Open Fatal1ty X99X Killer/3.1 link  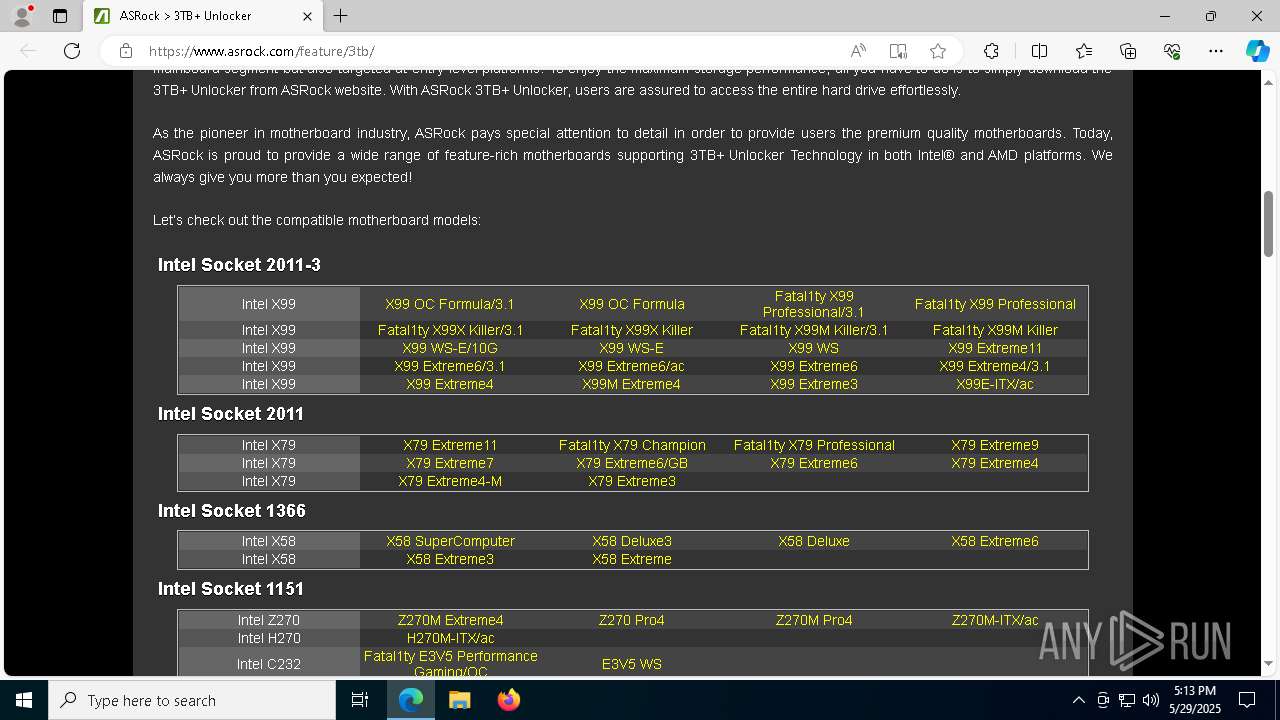[450, 330]
